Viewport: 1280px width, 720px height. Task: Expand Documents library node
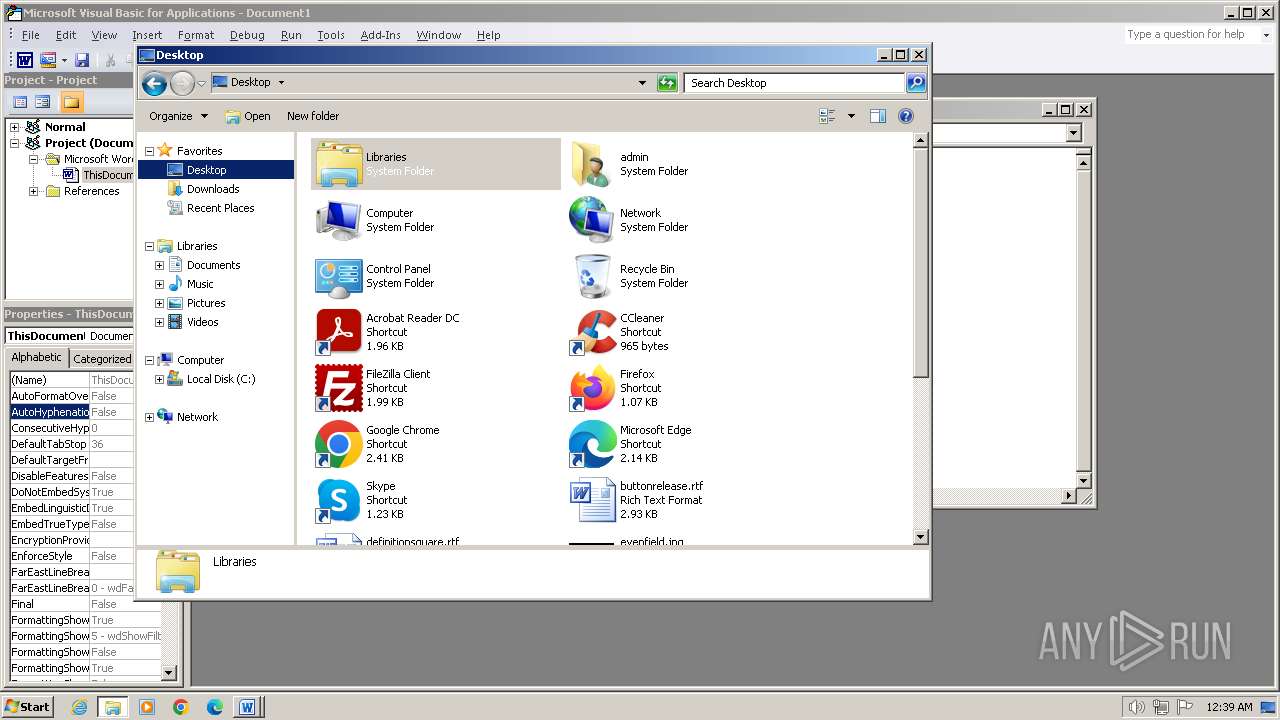click(x=159, y=265)
